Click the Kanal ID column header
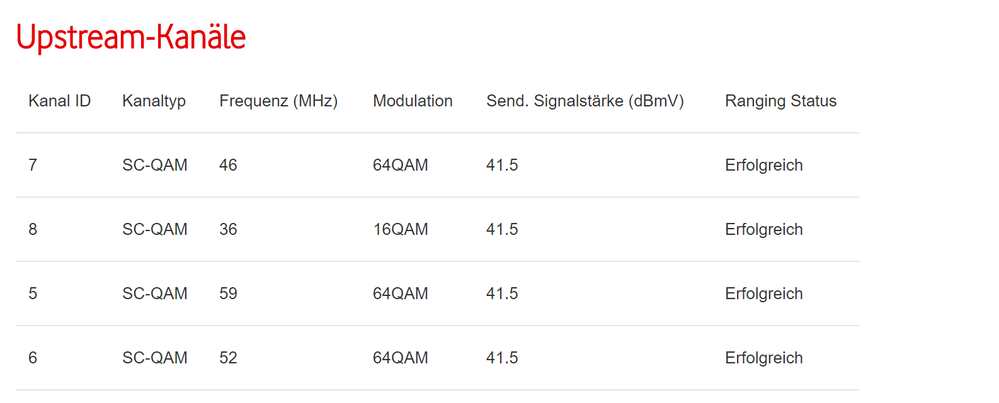999x403 pixels. click(60, 101)
